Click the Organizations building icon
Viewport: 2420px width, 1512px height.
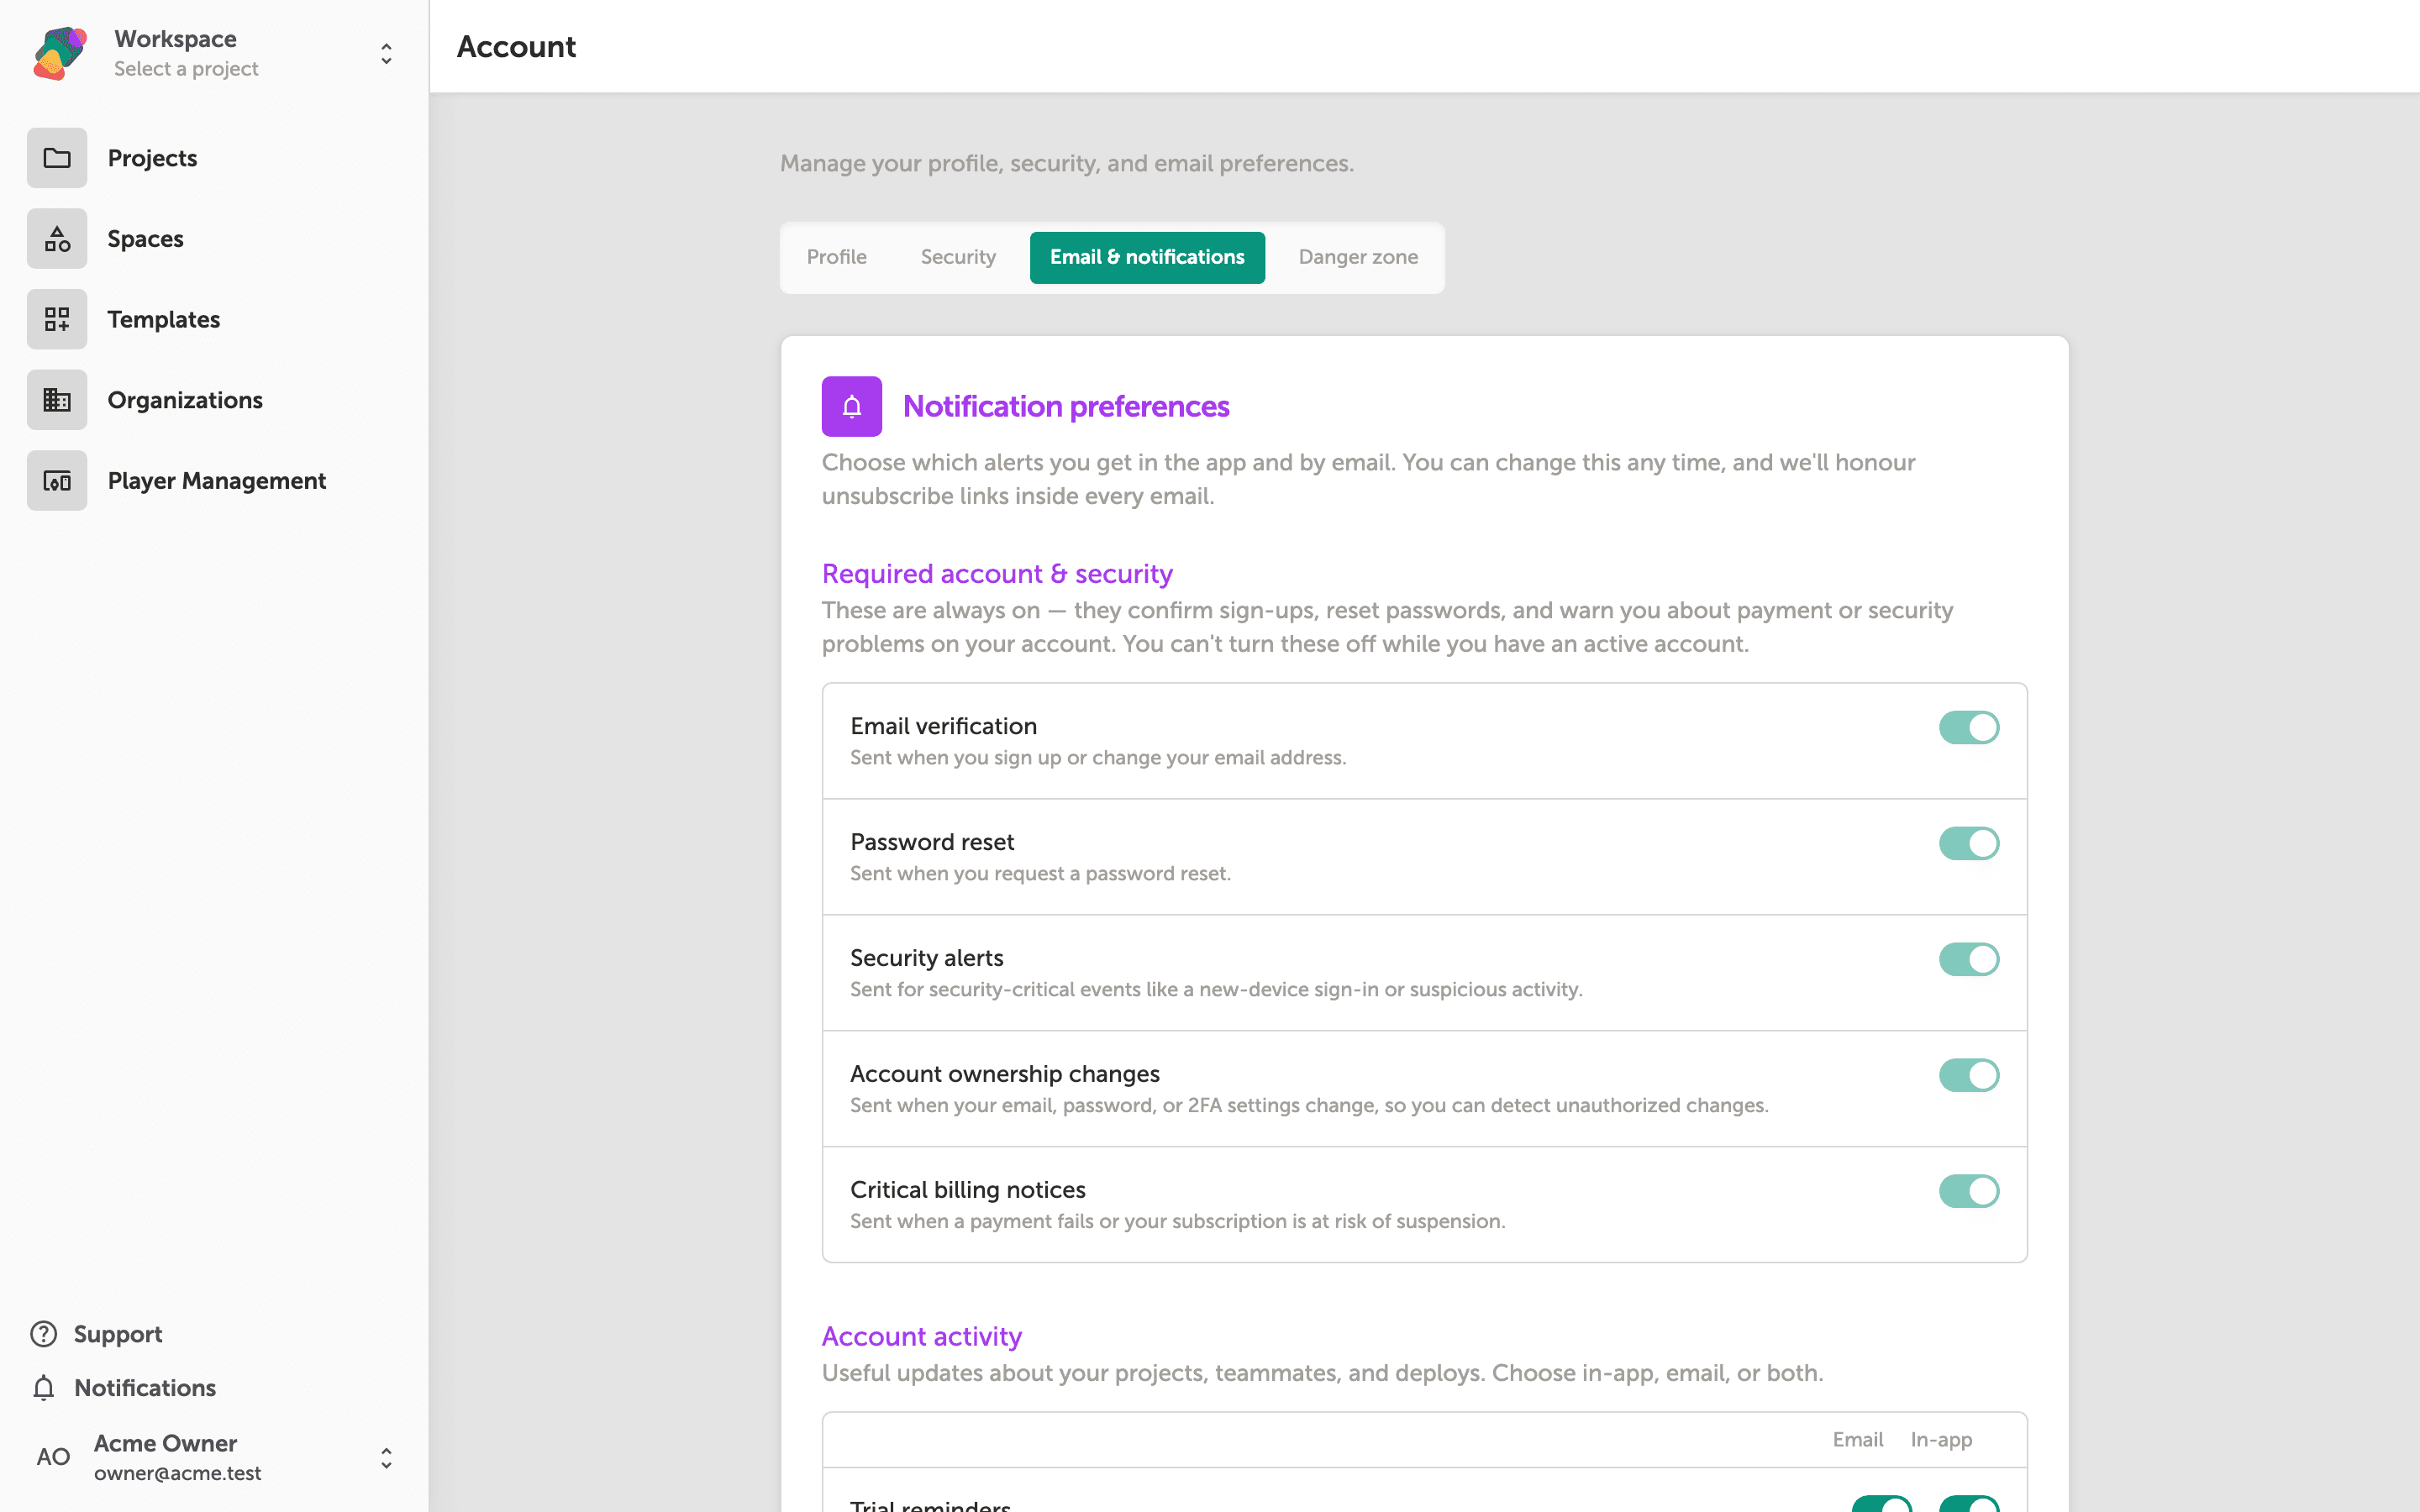(x=57, y=400)
